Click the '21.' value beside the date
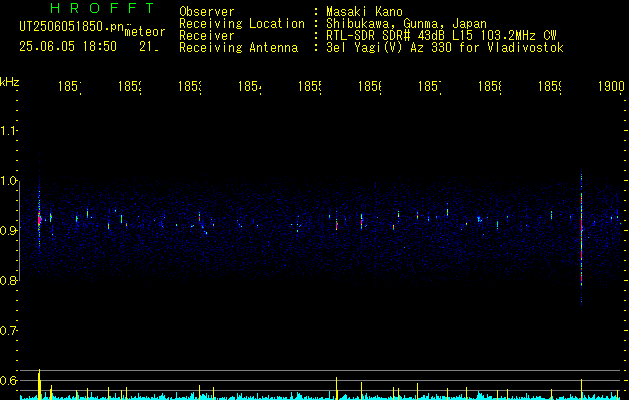This screenshot has height=400, width=629. [x=149, y=47]
